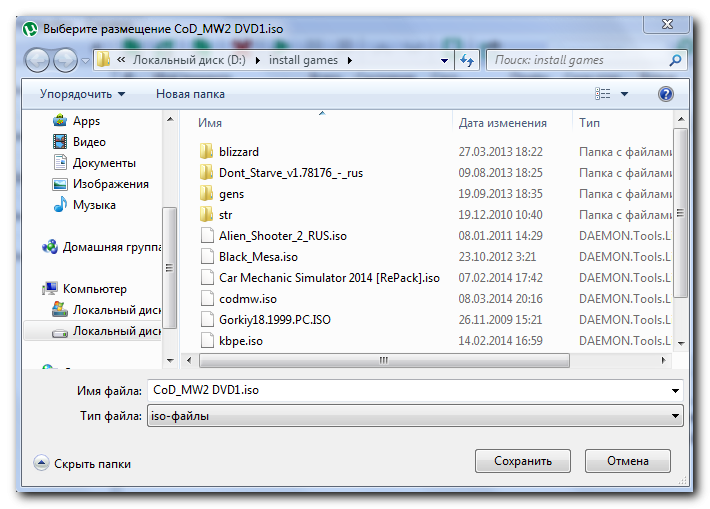Click navigation pane scroll down arrow
This screenshot has width=710, height=509.
tap(170, 361)
